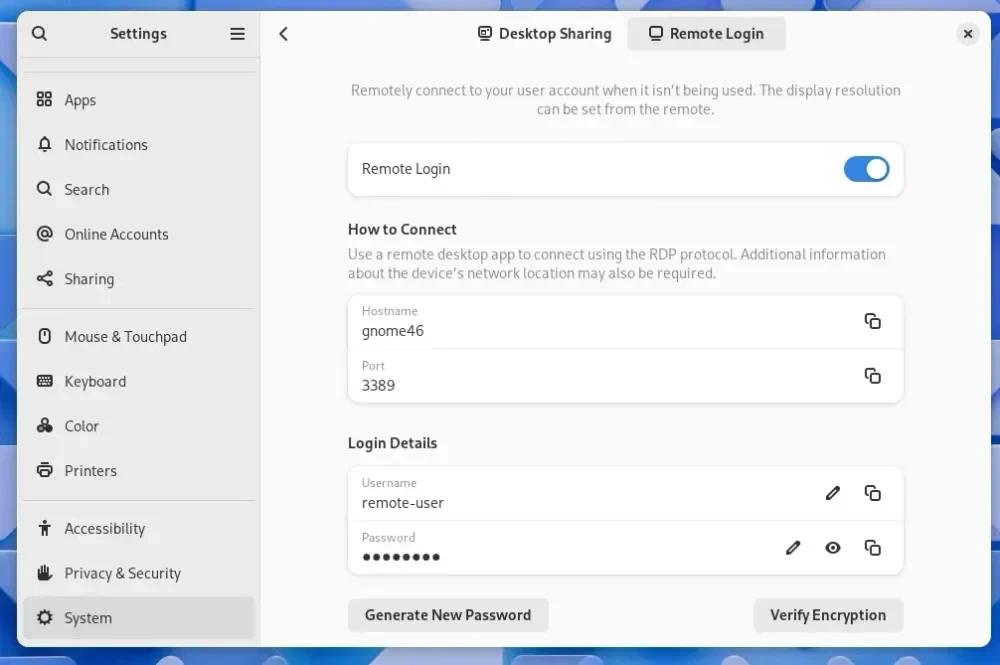Edit the remote-user username with pencil icon
The height and width of the screenshot is (665, 1000).
click(x=832, y=493)
